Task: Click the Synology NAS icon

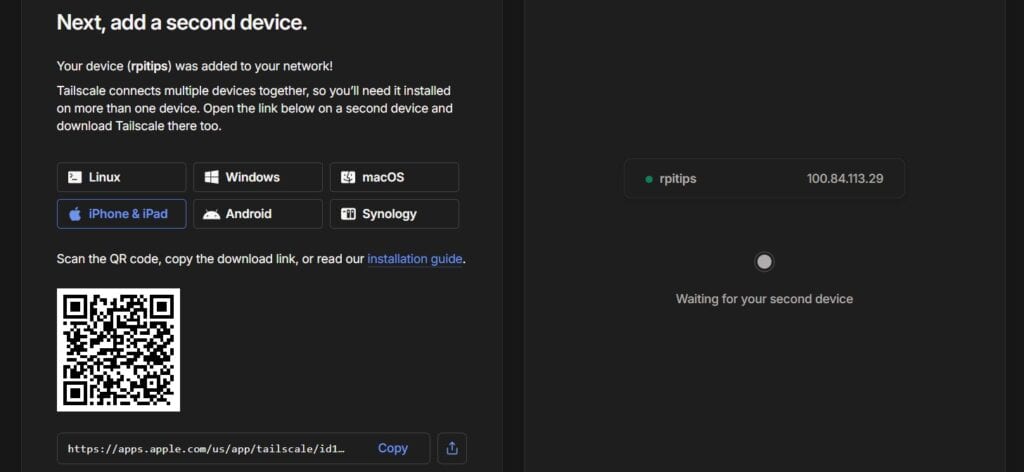Action: pyautogui.click(x=348, y=214)
